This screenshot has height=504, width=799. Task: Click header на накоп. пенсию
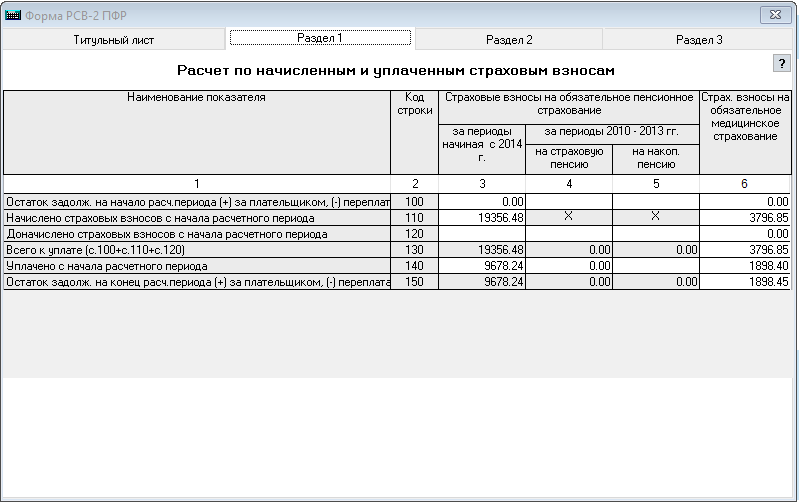(656, 160)
